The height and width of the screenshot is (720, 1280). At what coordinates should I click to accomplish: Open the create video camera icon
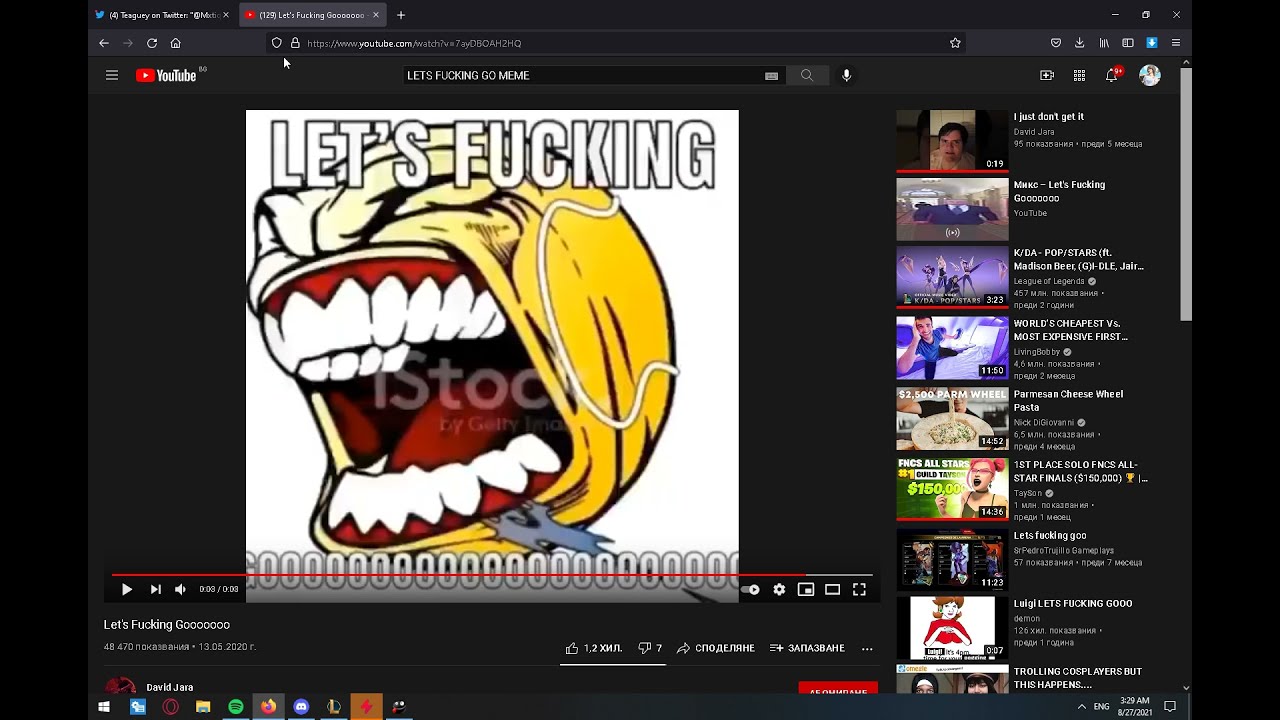tap(1047, 75)
